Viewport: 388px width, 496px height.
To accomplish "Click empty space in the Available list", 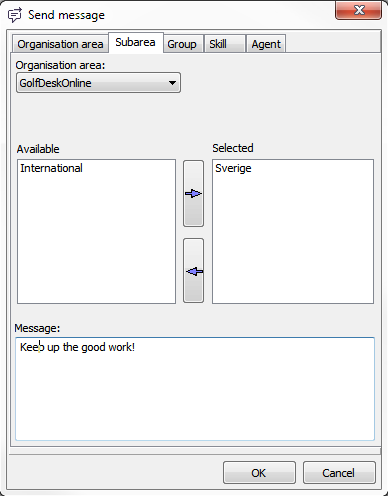I will pyautogui.click(x=97, y=240).
